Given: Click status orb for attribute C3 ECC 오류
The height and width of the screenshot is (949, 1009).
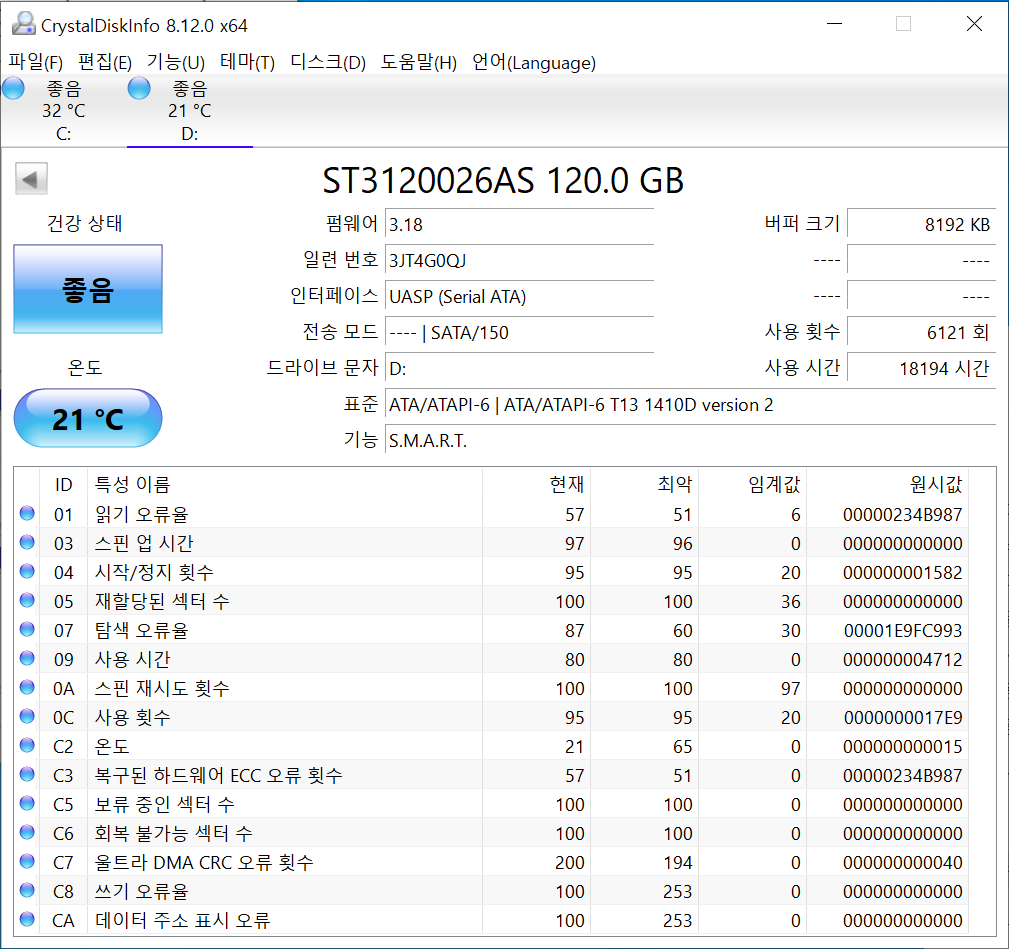Looking at the screenshot, I should pos(27,774).
